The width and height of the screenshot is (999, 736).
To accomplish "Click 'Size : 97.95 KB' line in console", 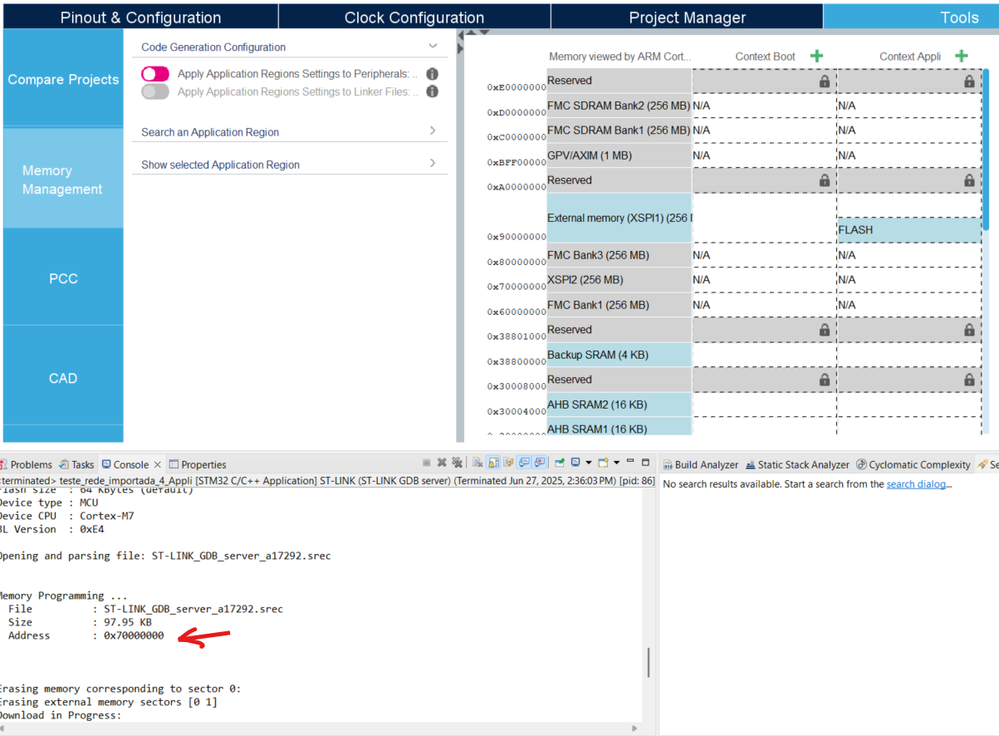I will pos(80,622).
